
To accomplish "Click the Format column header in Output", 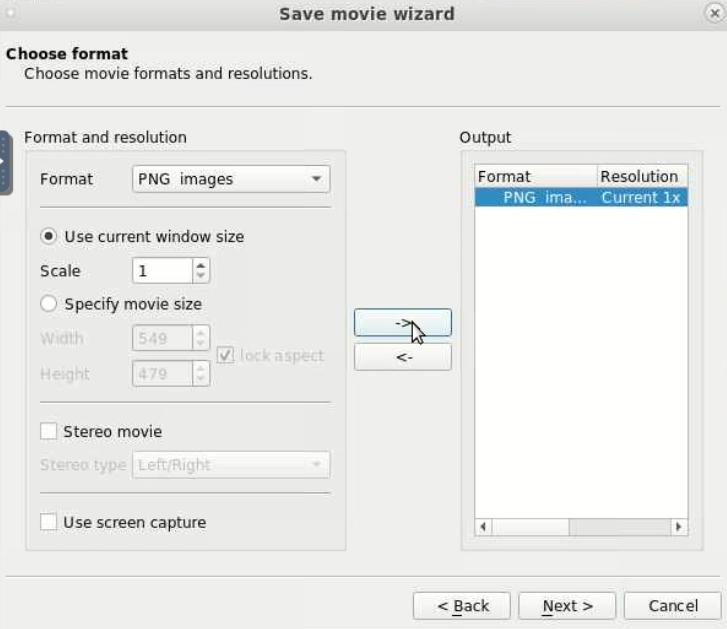I will click(536, 177).
